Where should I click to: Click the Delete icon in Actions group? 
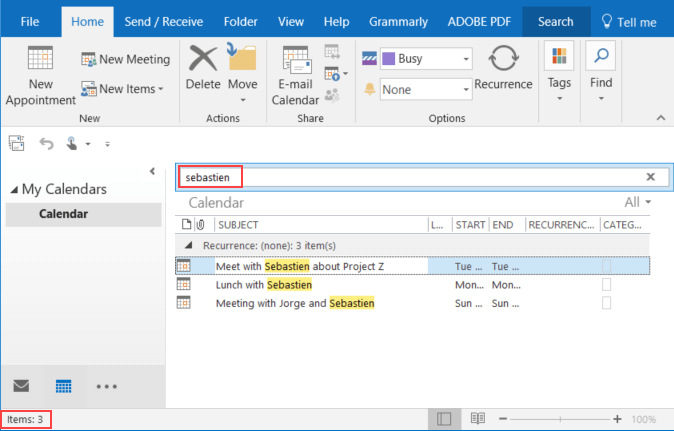[203, 60]
